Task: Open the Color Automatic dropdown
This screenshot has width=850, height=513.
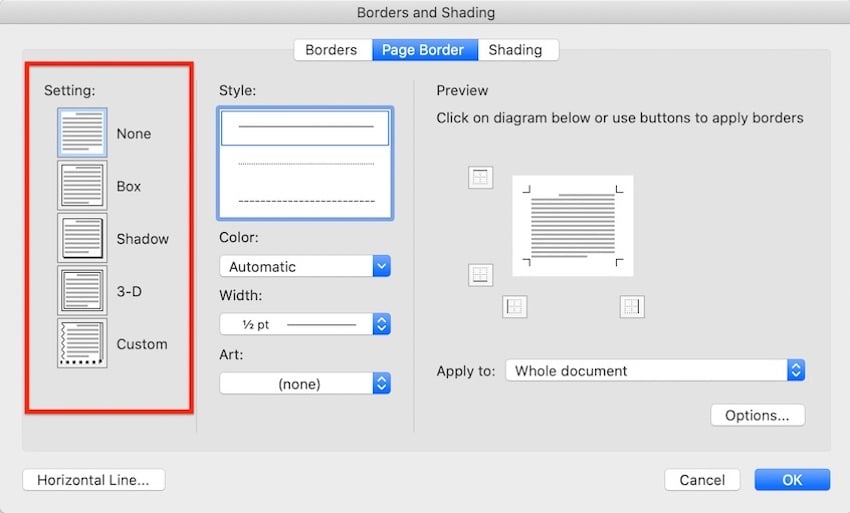Action: [305, 266]
